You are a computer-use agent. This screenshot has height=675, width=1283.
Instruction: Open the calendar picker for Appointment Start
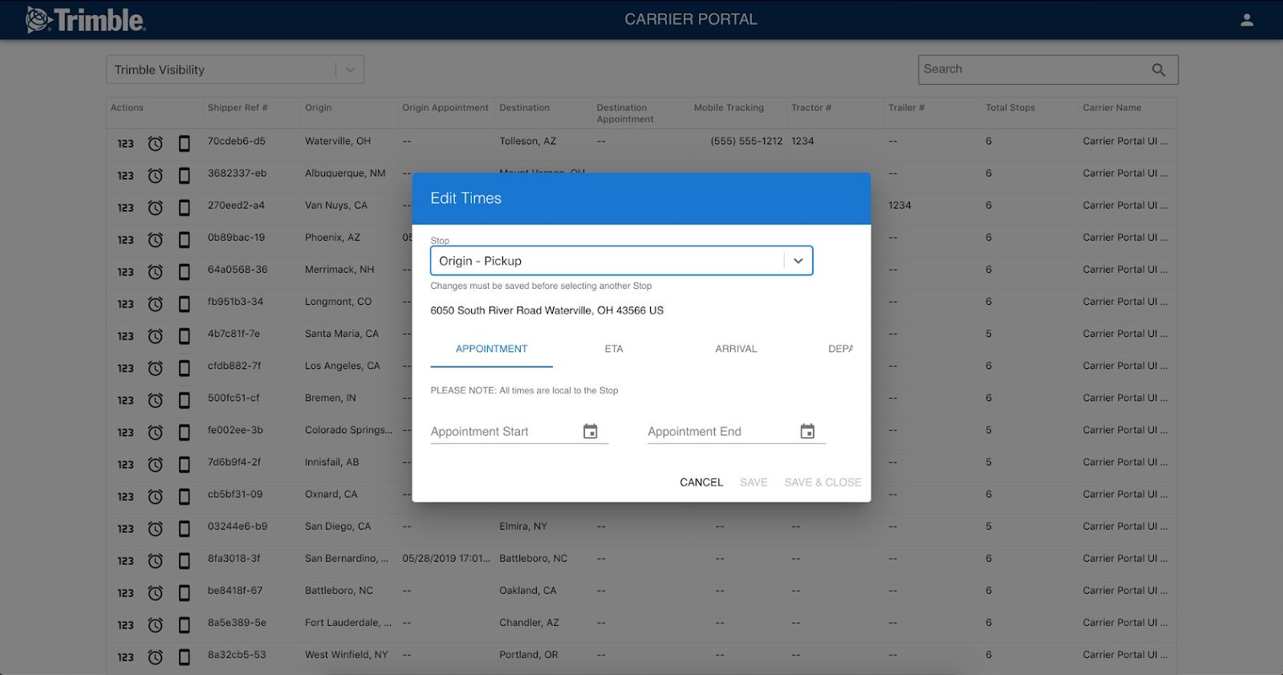click(x=590, y=430)
